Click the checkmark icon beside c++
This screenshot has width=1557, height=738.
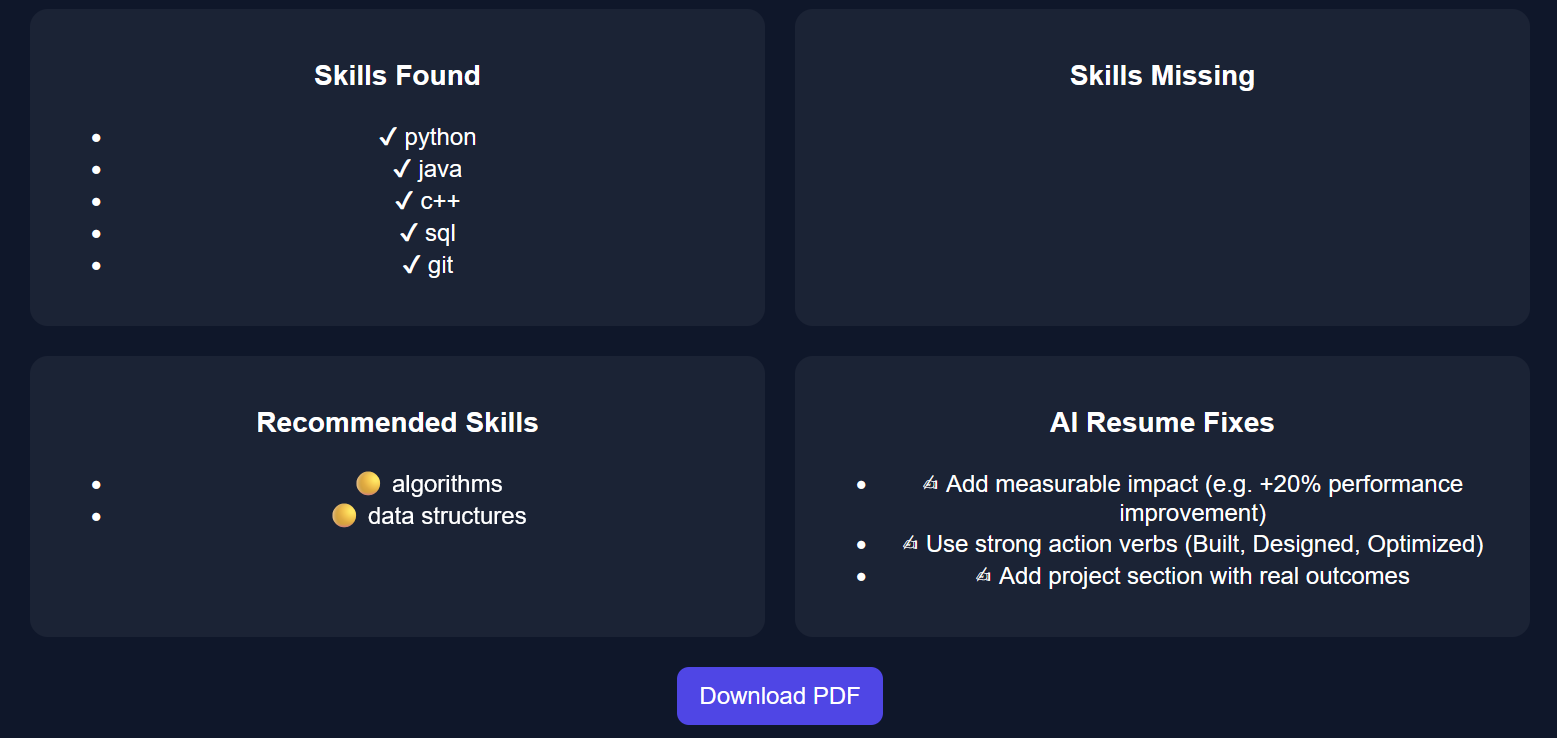point(404,201)
